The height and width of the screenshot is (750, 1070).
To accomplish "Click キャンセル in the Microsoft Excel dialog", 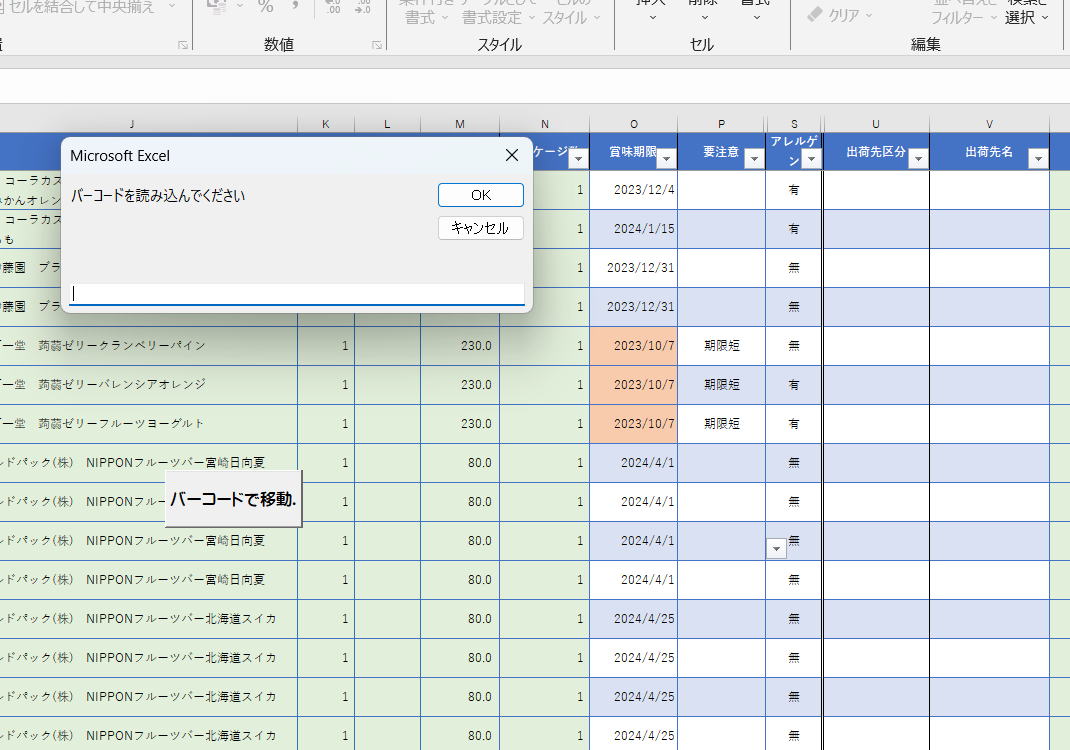I will coord(480,228).
